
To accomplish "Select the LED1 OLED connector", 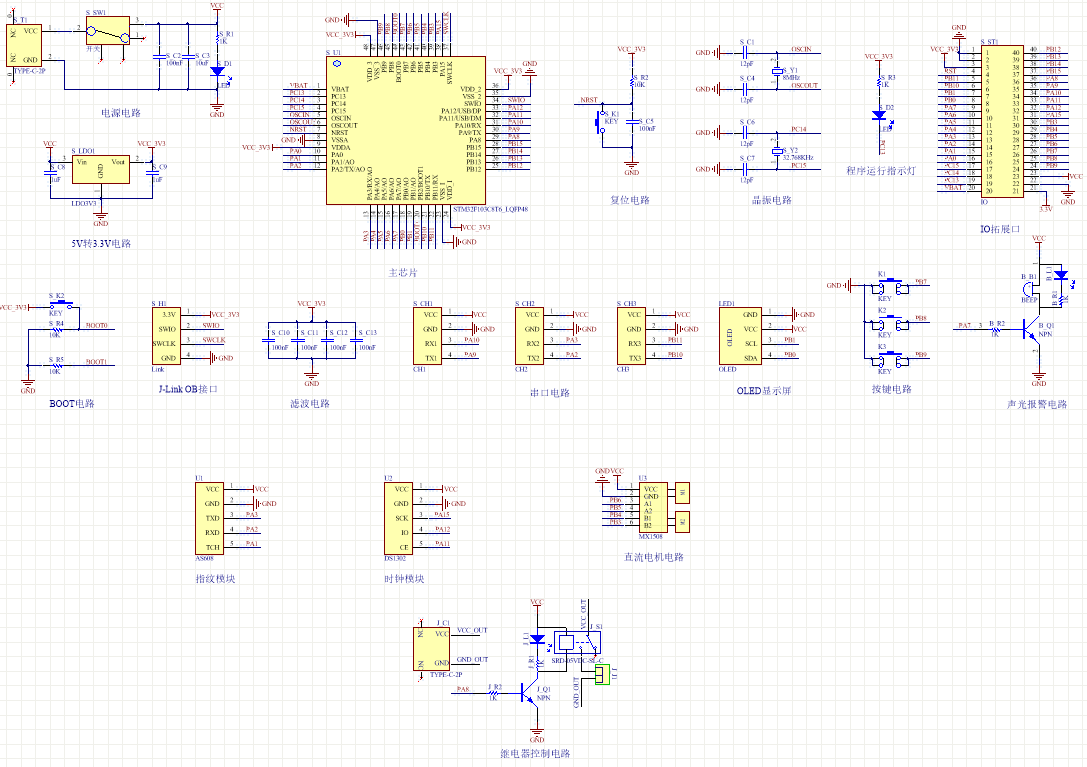I will (740, 336).
